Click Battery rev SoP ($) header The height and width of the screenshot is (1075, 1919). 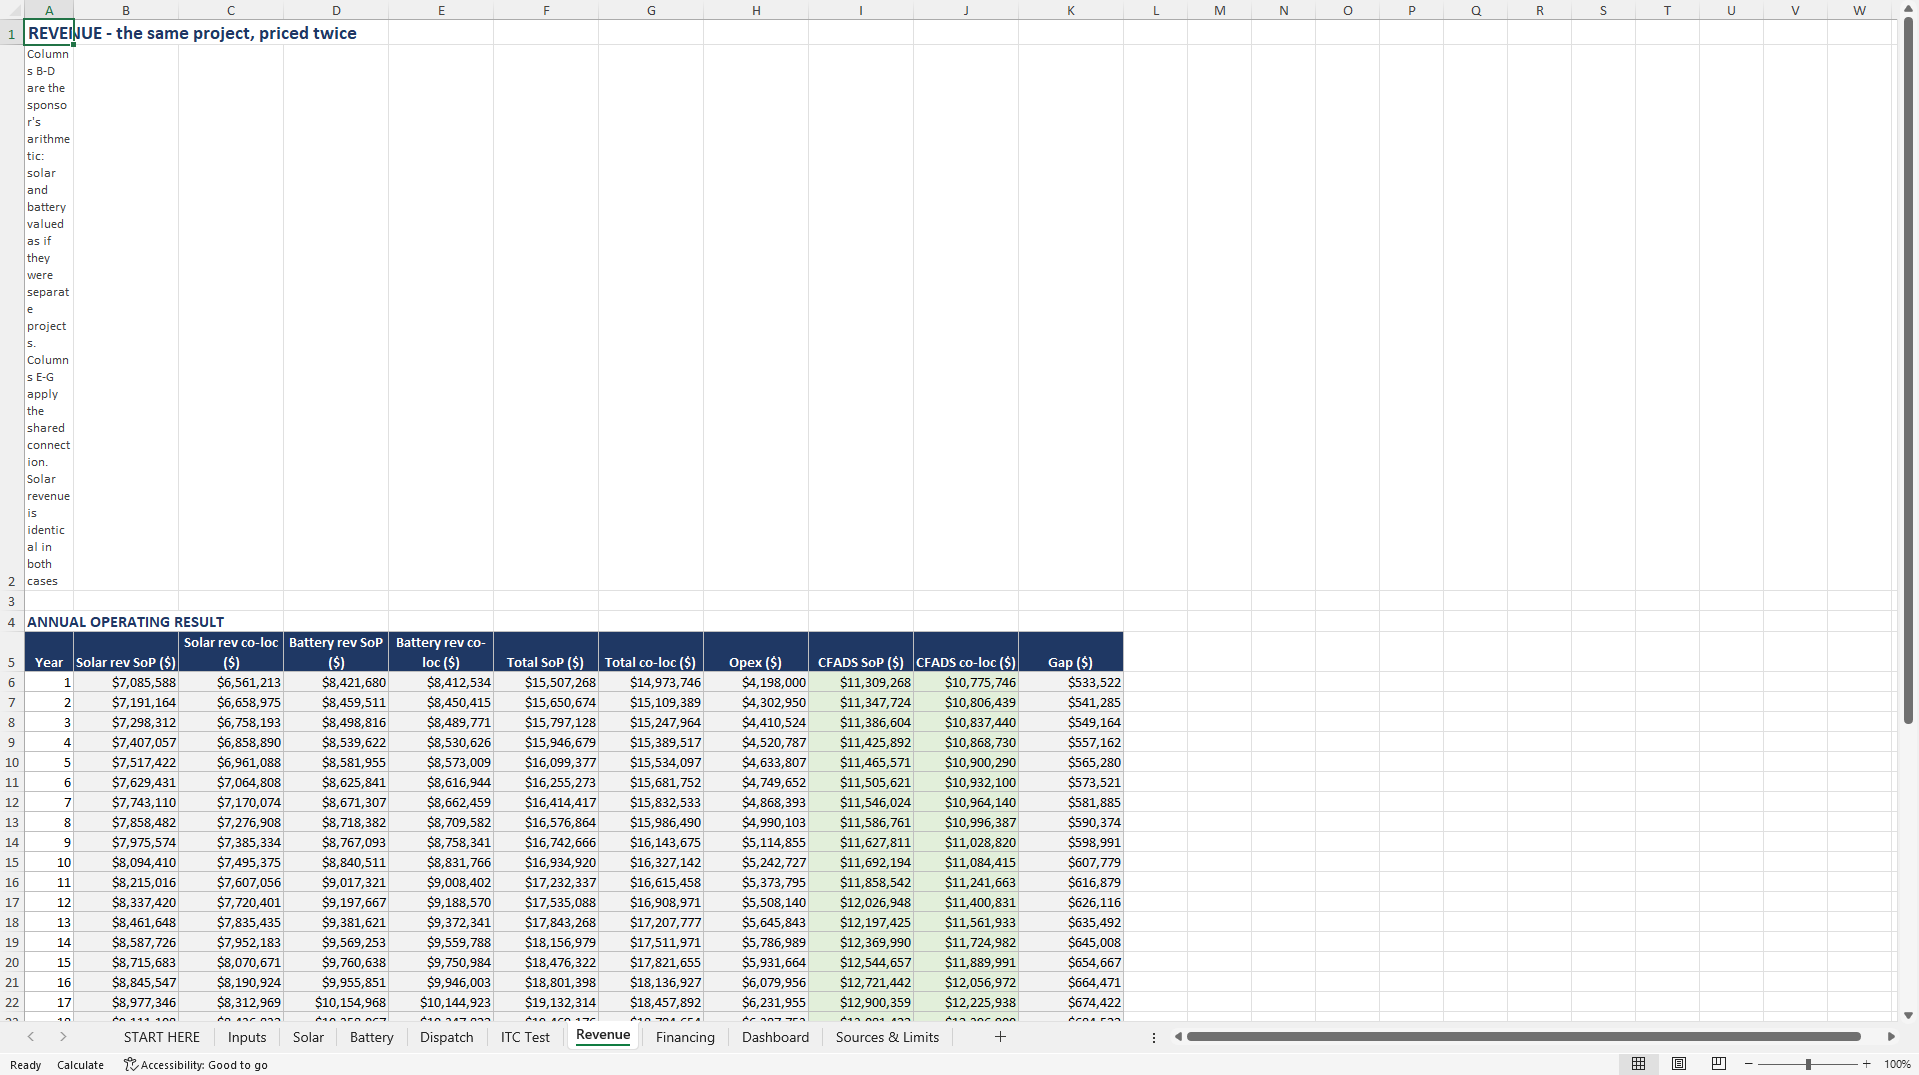click(336, 652)
